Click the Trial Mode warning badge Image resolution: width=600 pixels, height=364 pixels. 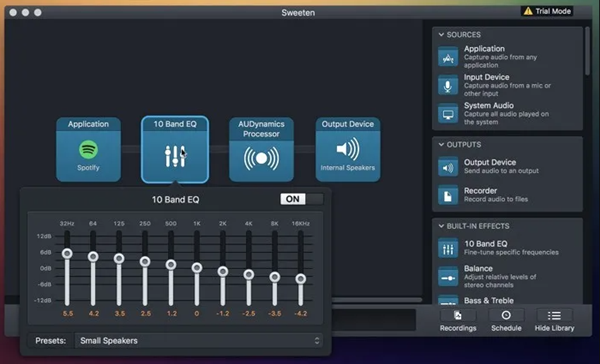(x=547, y=11)
